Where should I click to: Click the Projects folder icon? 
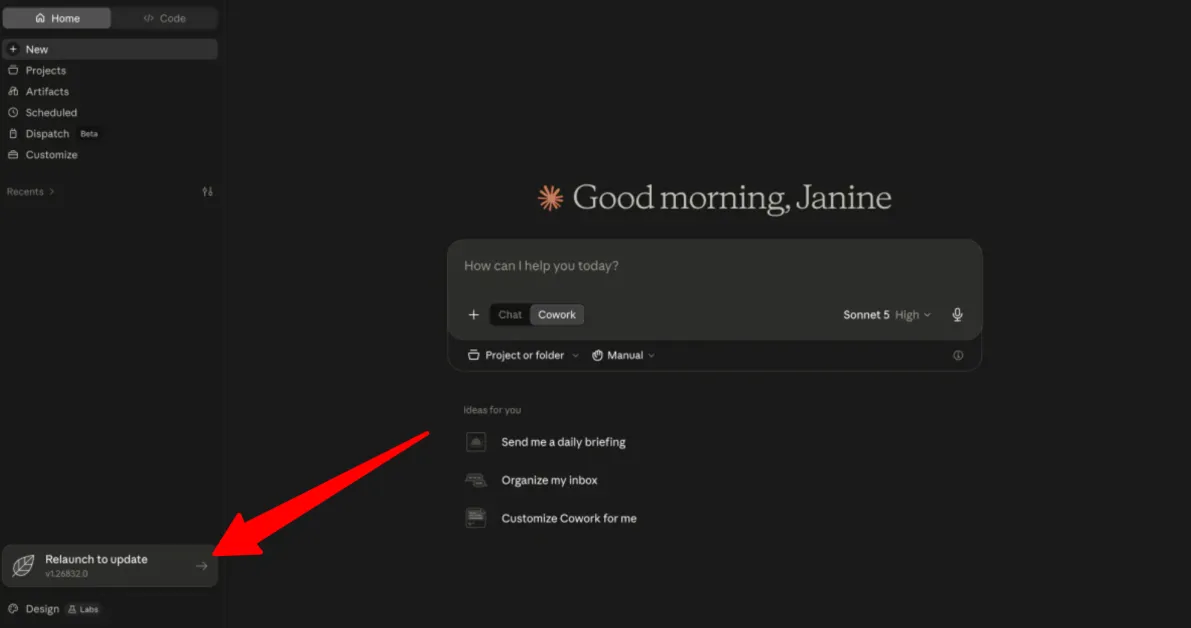(x=13, y=71)
